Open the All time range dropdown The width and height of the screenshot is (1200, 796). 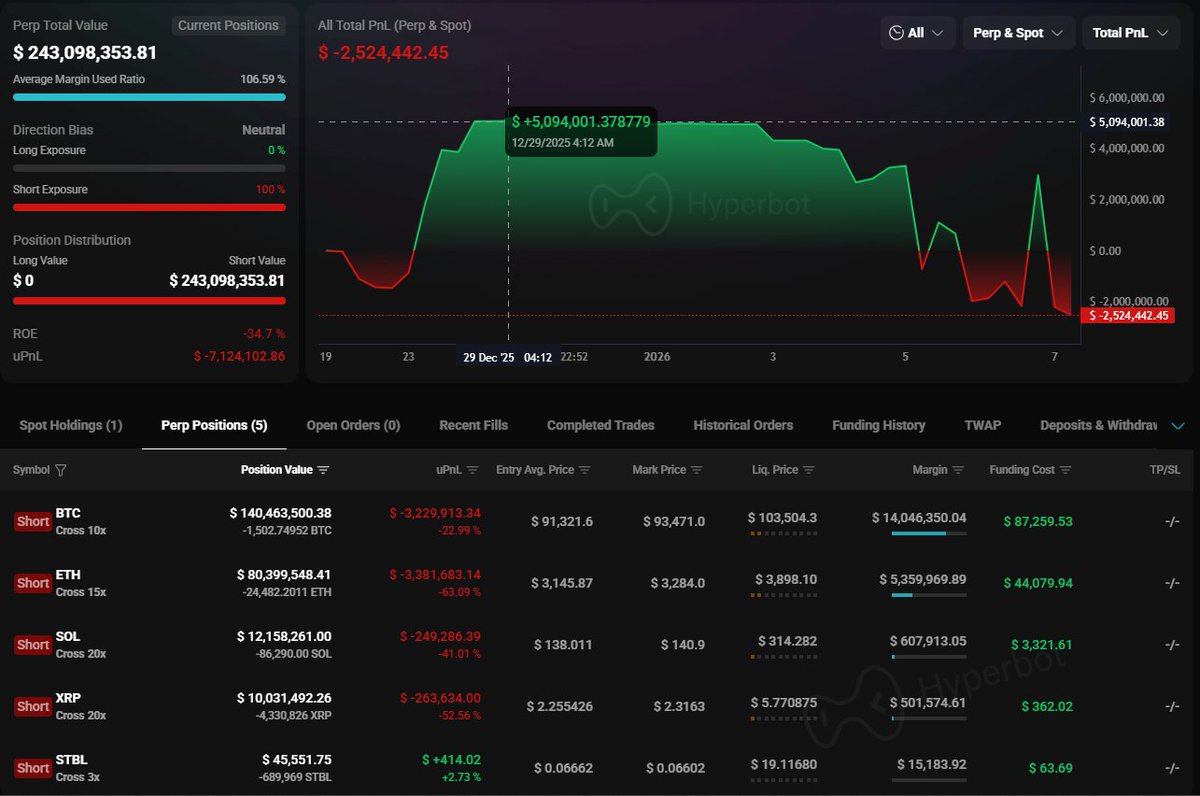[x=918, y=33]
